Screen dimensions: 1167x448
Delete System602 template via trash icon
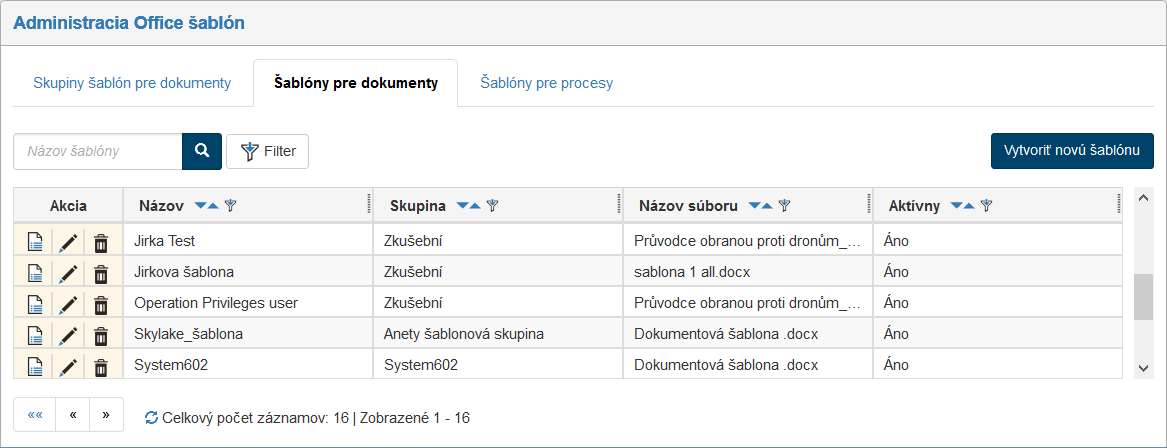coord(101,366)
